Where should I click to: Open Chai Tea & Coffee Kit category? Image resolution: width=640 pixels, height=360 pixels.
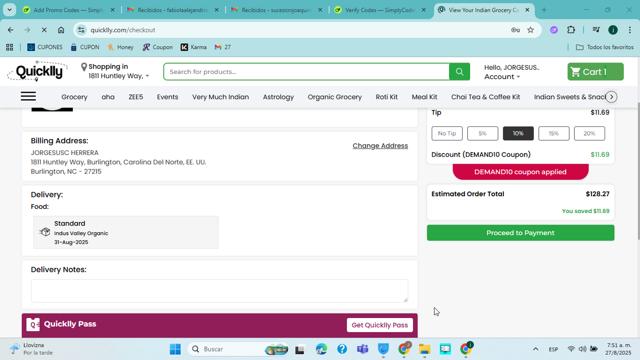click(x=485, y=97)
